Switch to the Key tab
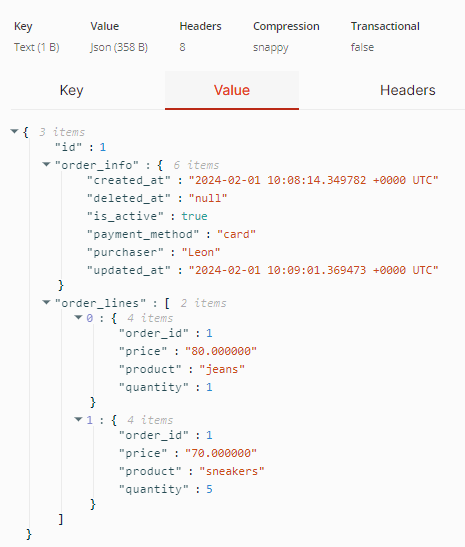Image resolution: width=465 pixels, height=547 pixels. (72, 90)
